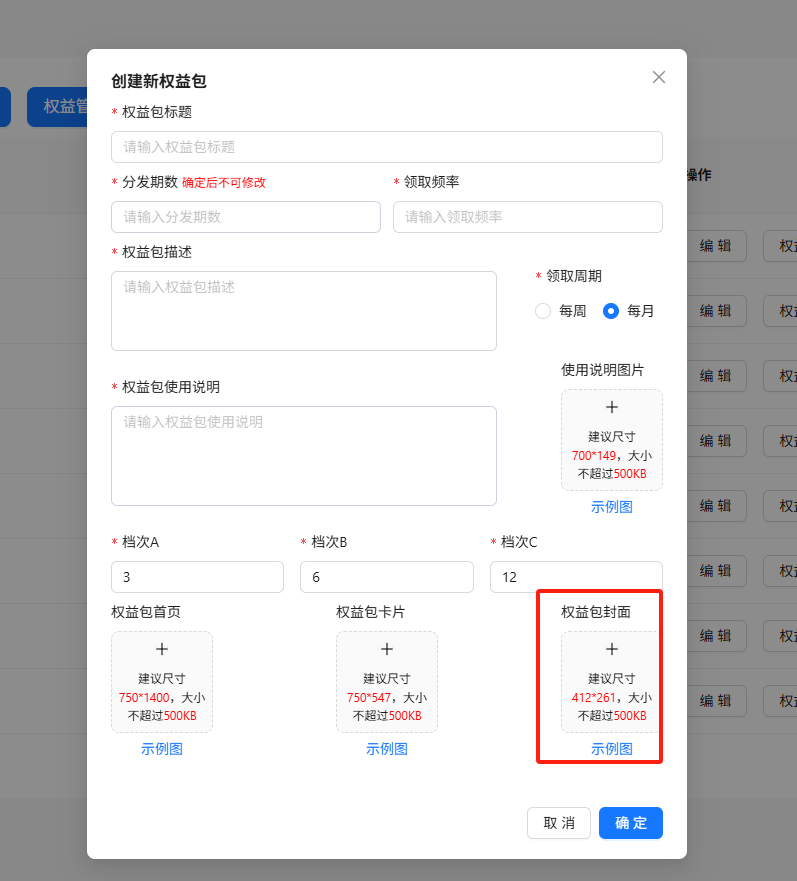Click the 领取频率 input box

pos(527,217)
